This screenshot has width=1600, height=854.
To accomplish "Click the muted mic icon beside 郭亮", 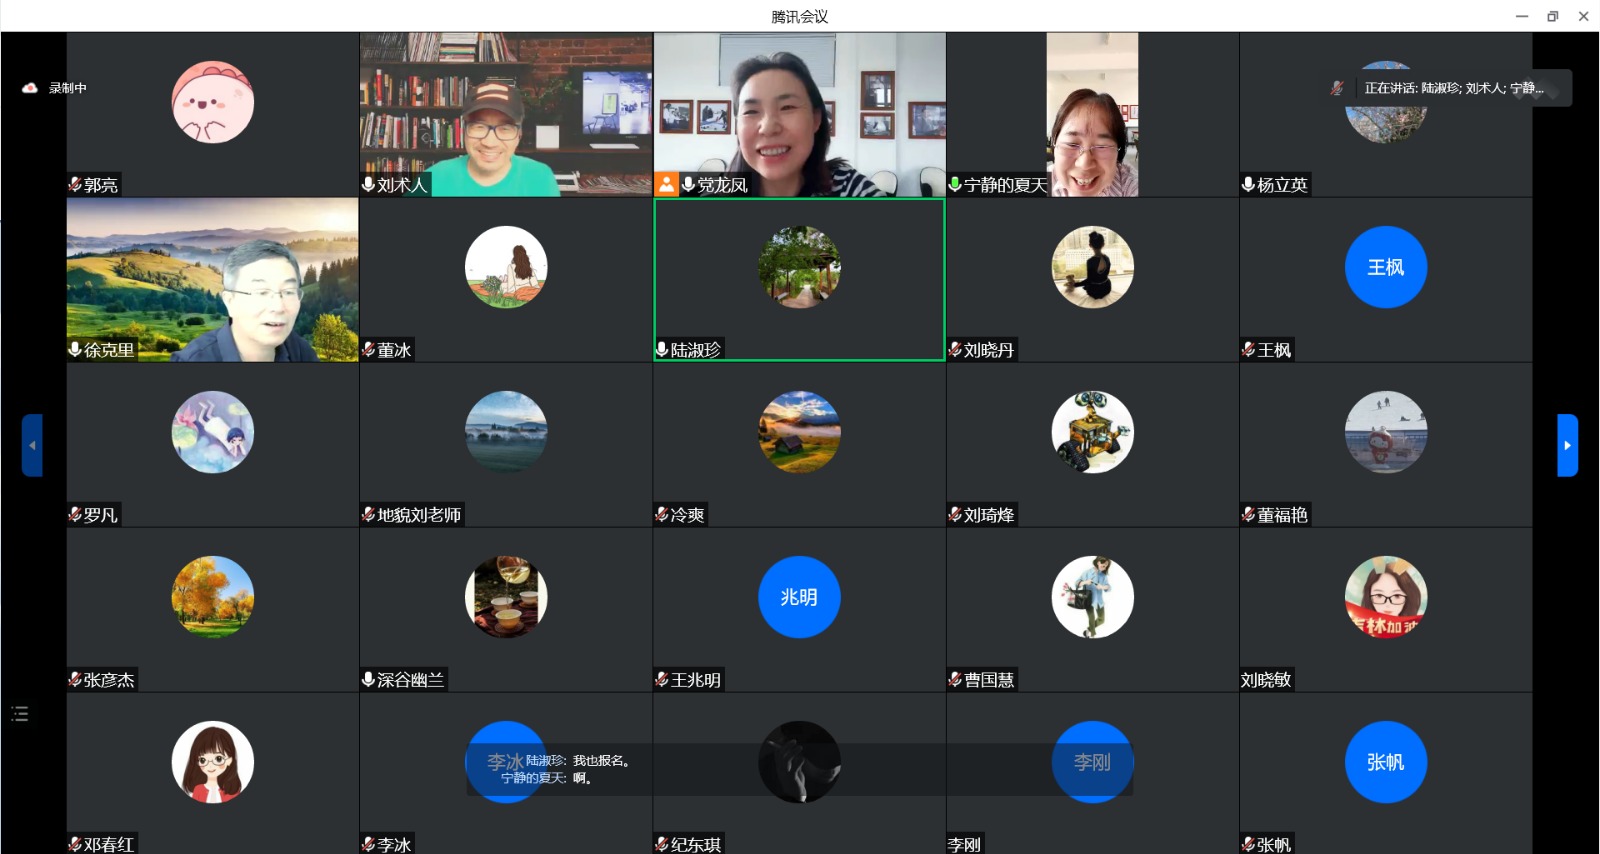I will click(75, 185).
